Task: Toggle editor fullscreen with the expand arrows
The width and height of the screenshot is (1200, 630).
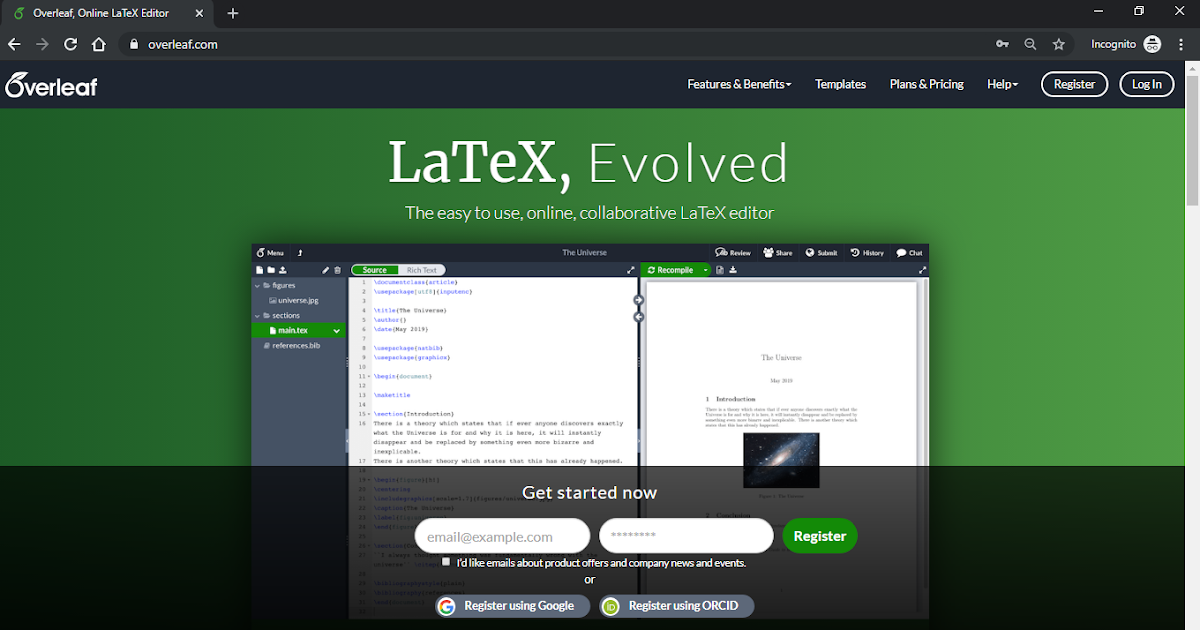Action: 630,270
